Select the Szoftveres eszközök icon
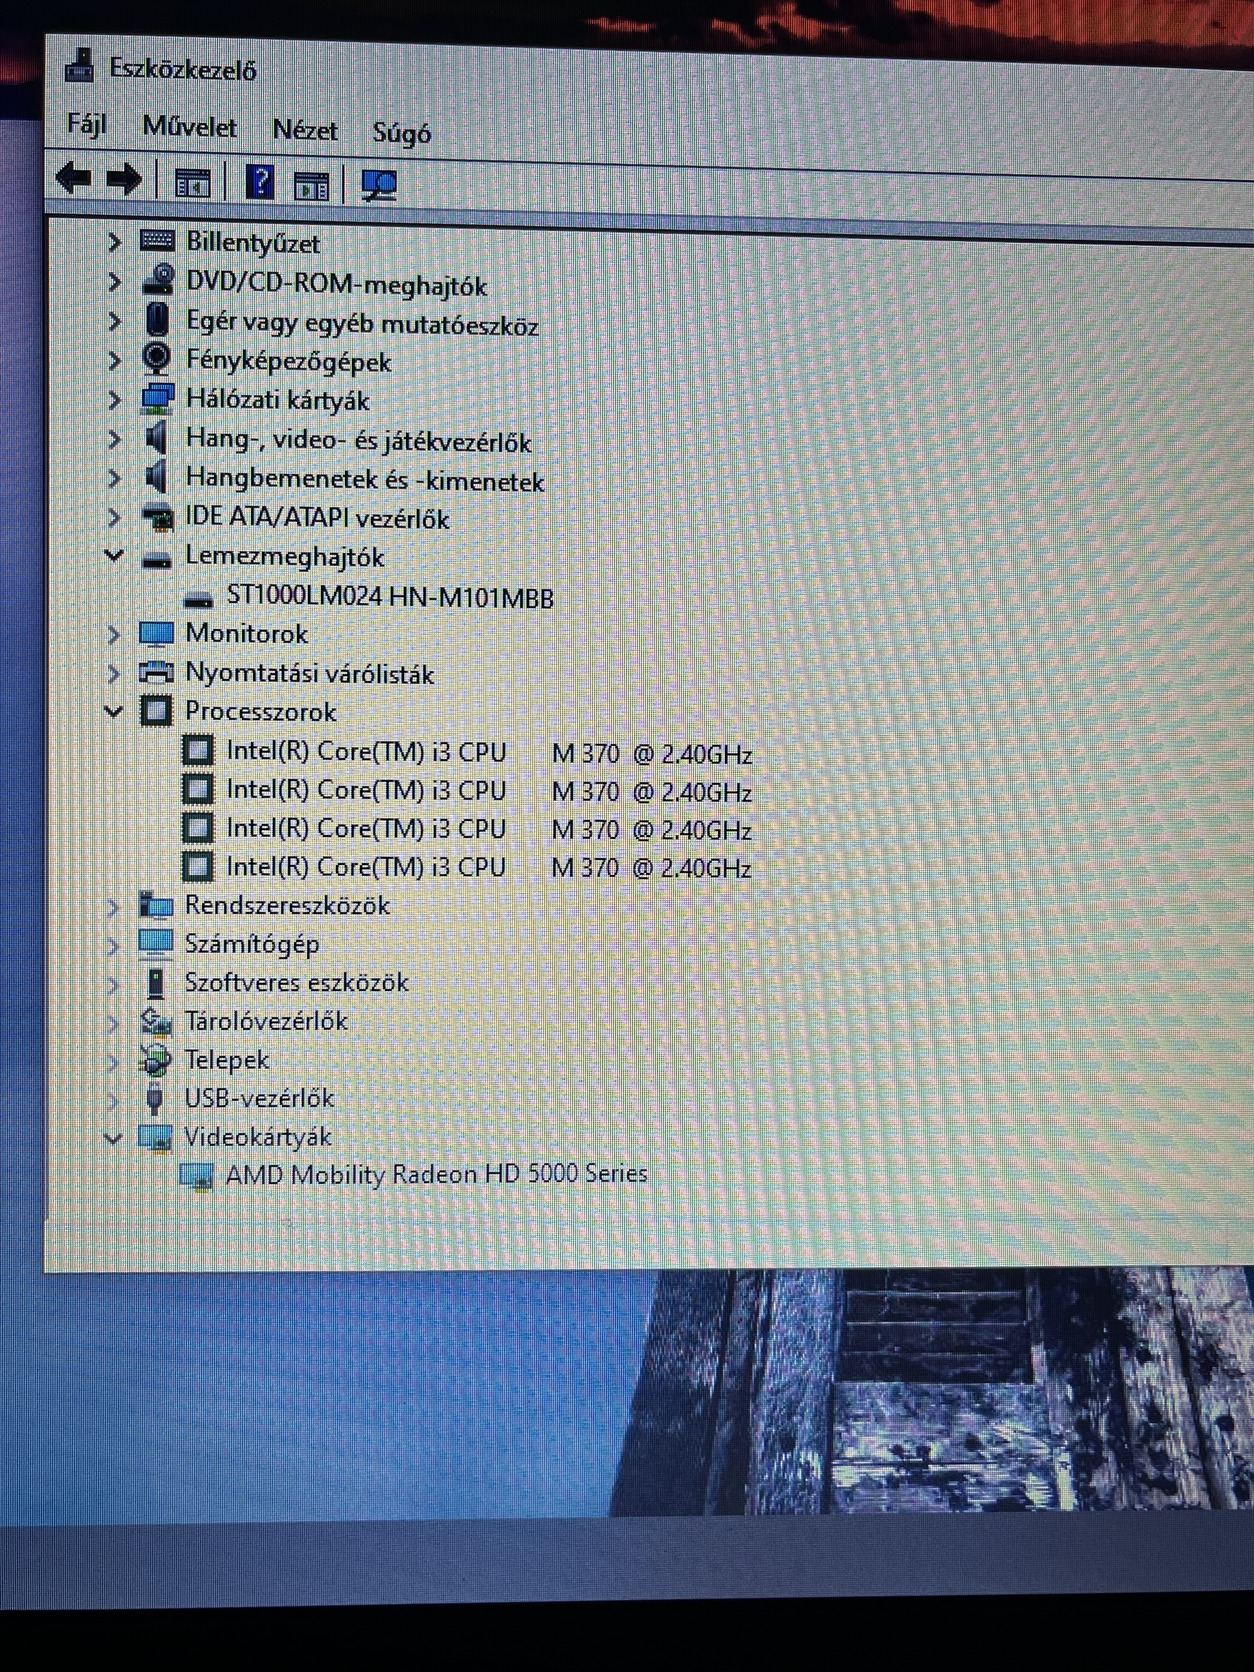The height and width of the screenshot is (1672, 1254). coord(155,982)
